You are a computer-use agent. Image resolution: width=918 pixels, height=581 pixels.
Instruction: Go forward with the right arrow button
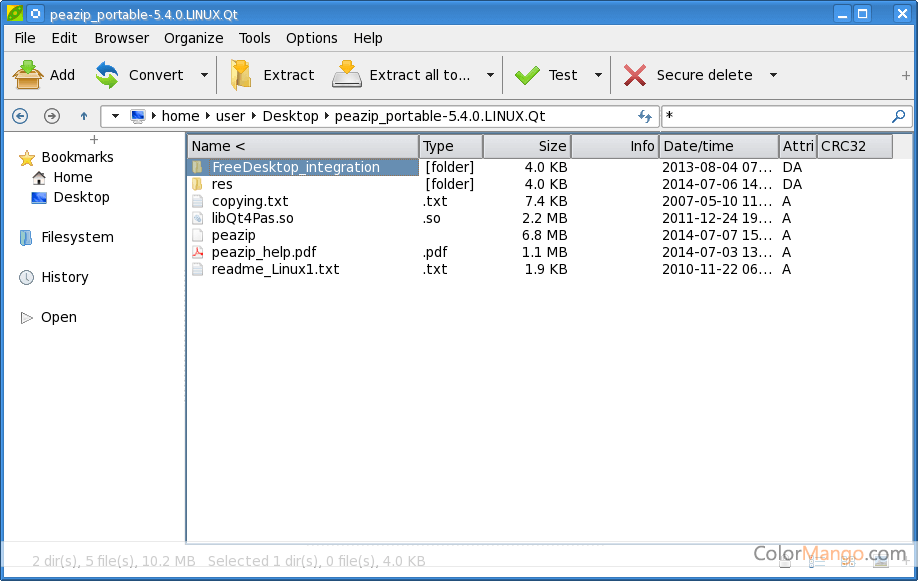tap(52, 116)
